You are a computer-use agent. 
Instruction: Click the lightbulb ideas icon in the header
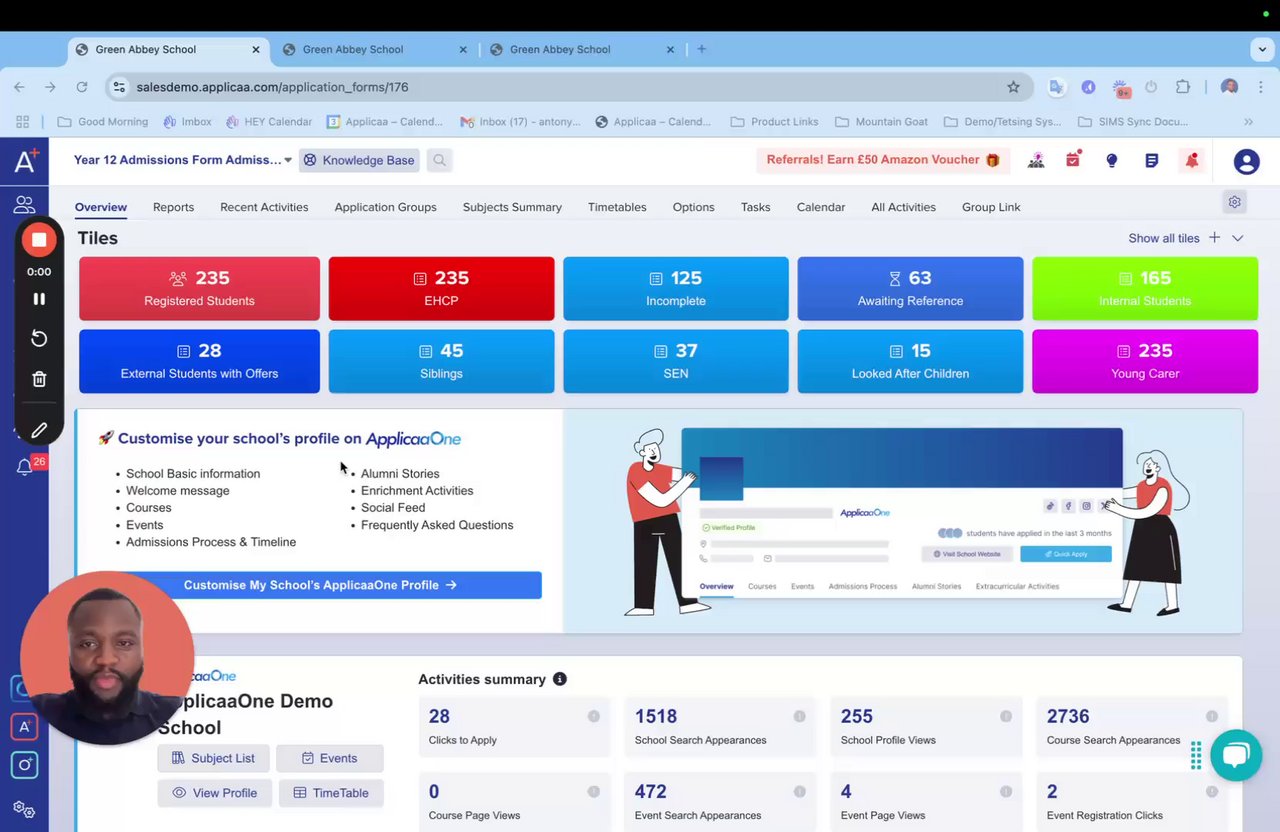tap(1111, 160)
